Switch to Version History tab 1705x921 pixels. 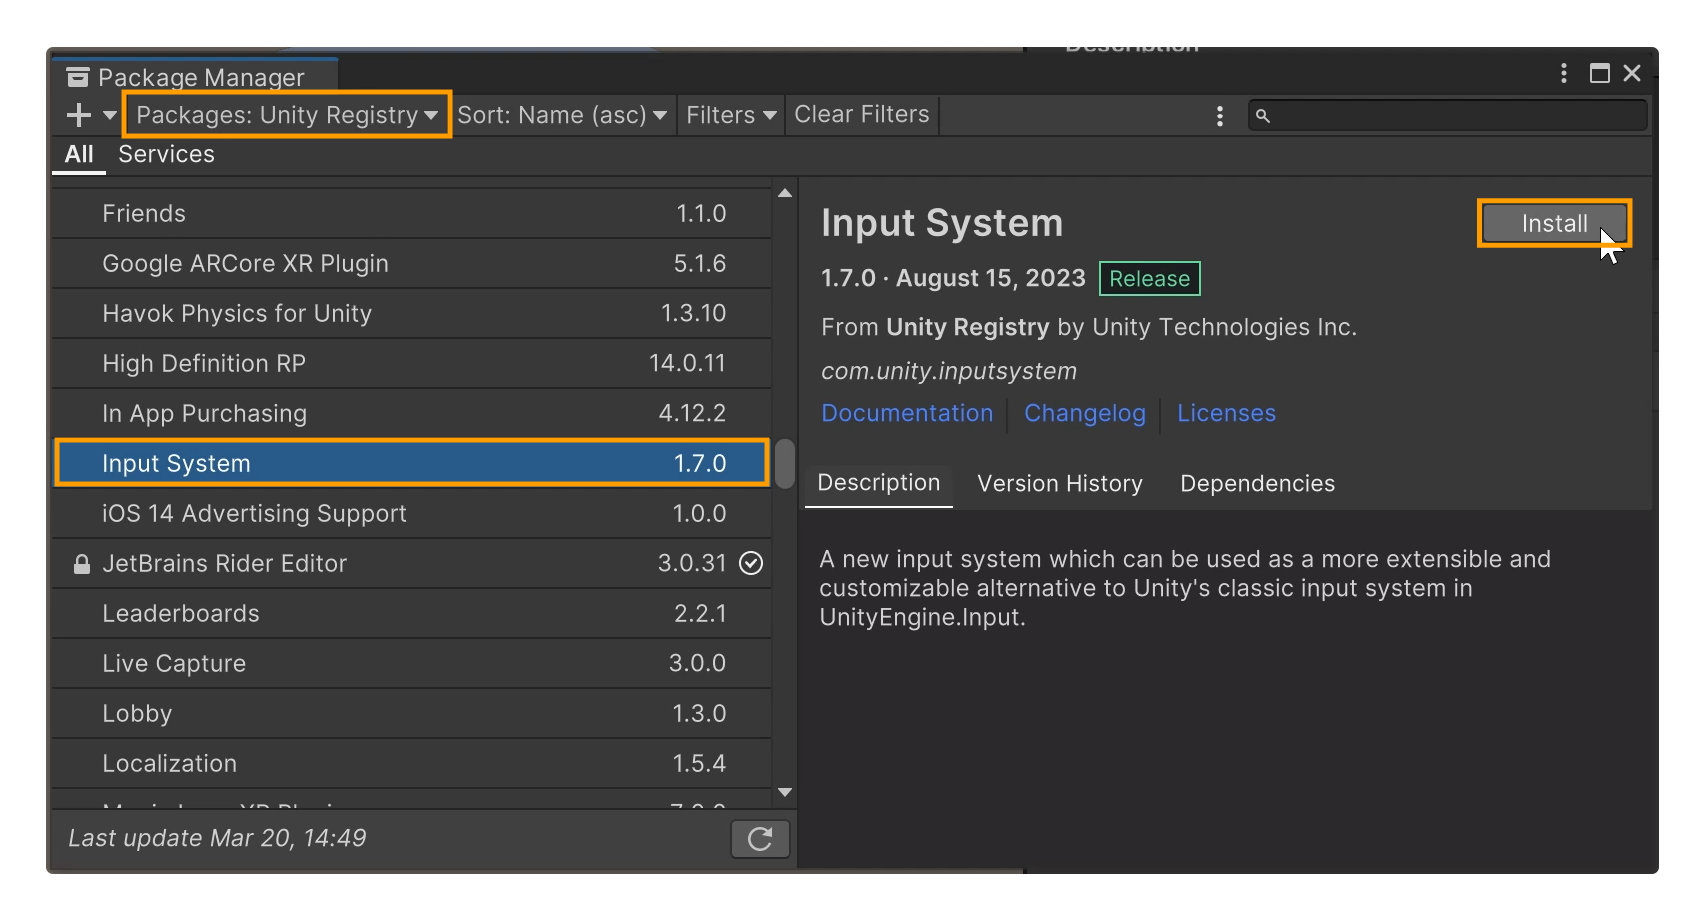tap(1060, 484)
